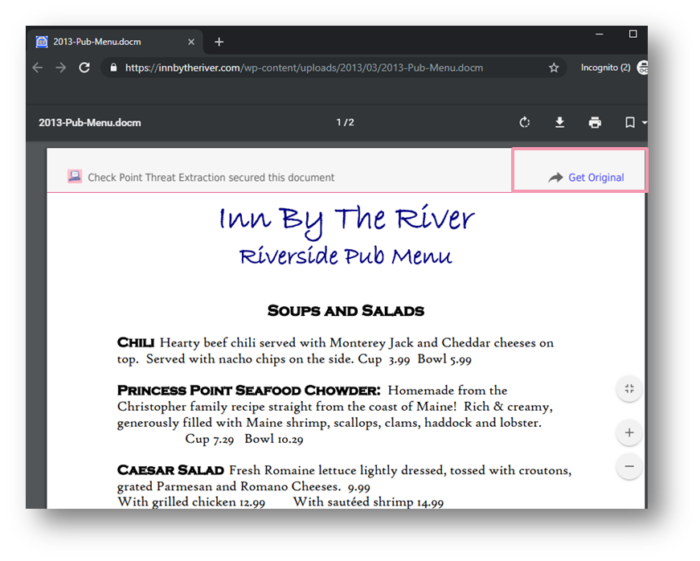The width and height of the screenshot is (700, 561).
Task: Click the Check Point Threat Extraction icon
Action: point(74,177)
